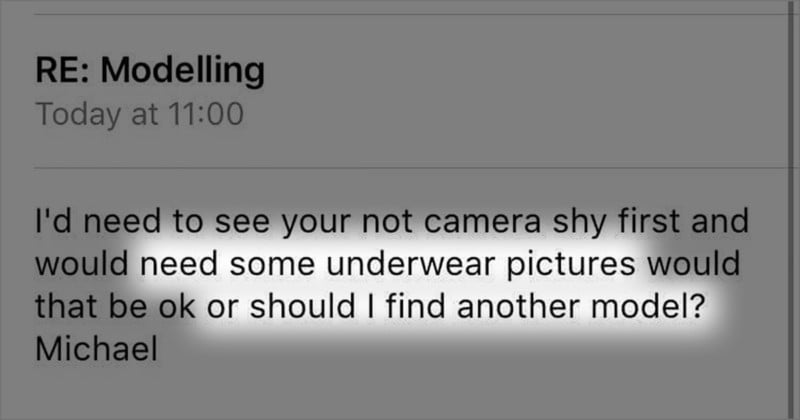Click the word 'first' in the first line
The image size is (800, 420).
coord(648,221)
